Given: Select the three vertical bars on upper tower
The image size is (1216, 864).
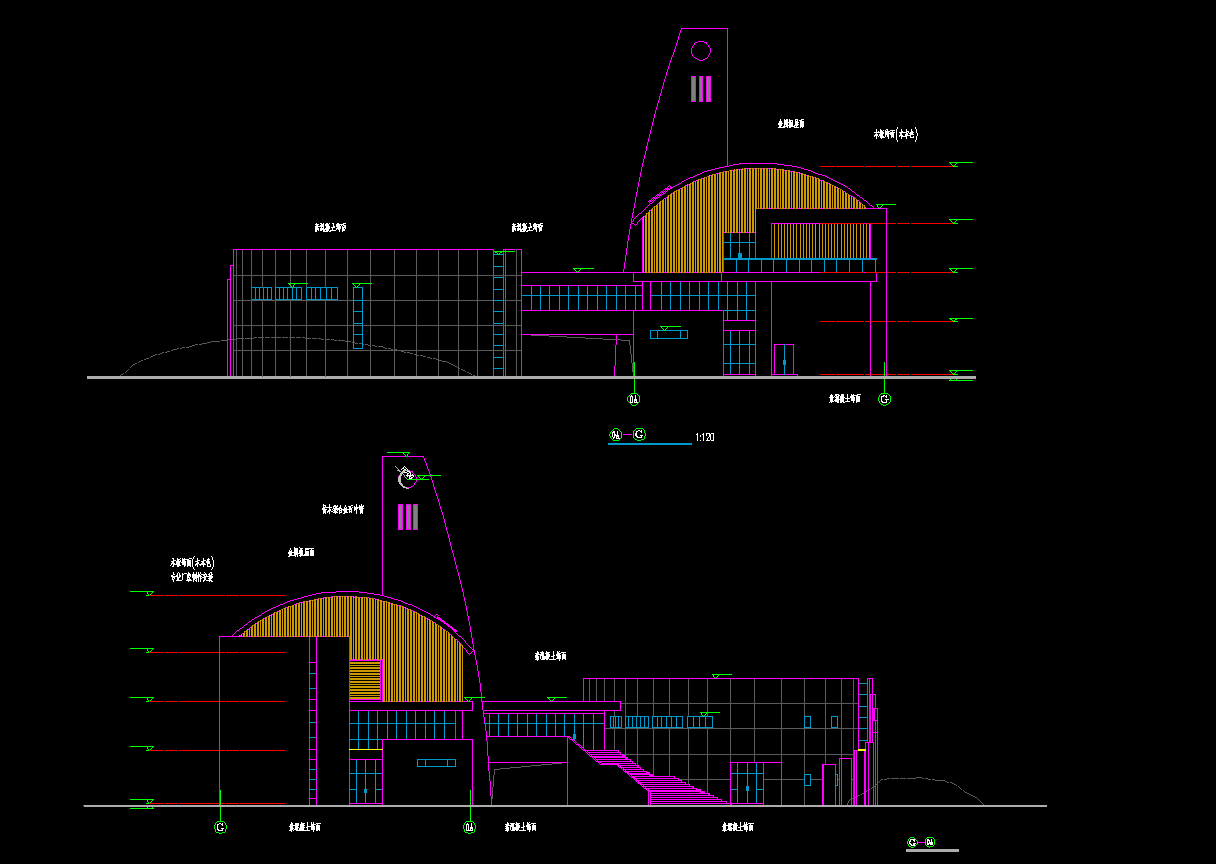Looking at the screenshot, I should click(x=701, y=89).
